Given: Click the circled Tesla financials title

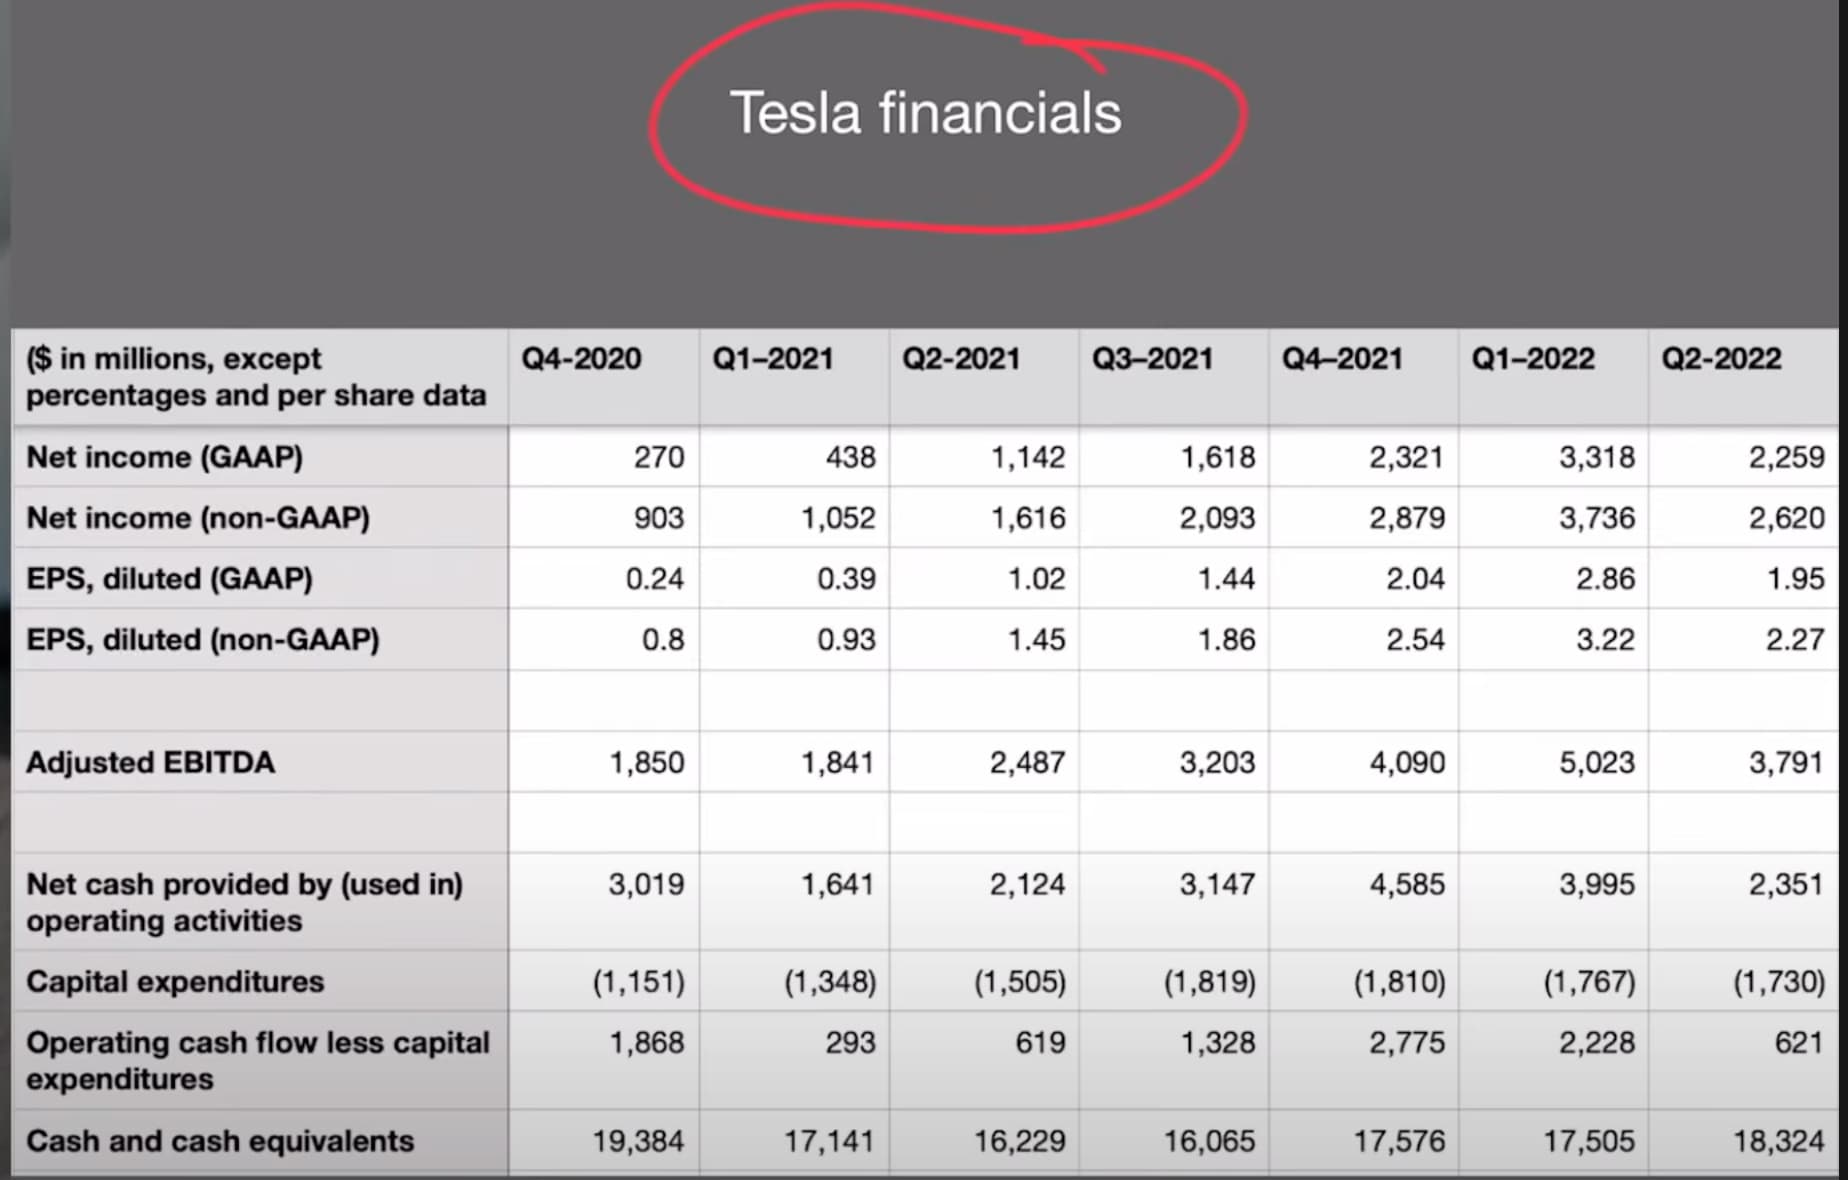Looking at the screenshot, I should 925,113.
